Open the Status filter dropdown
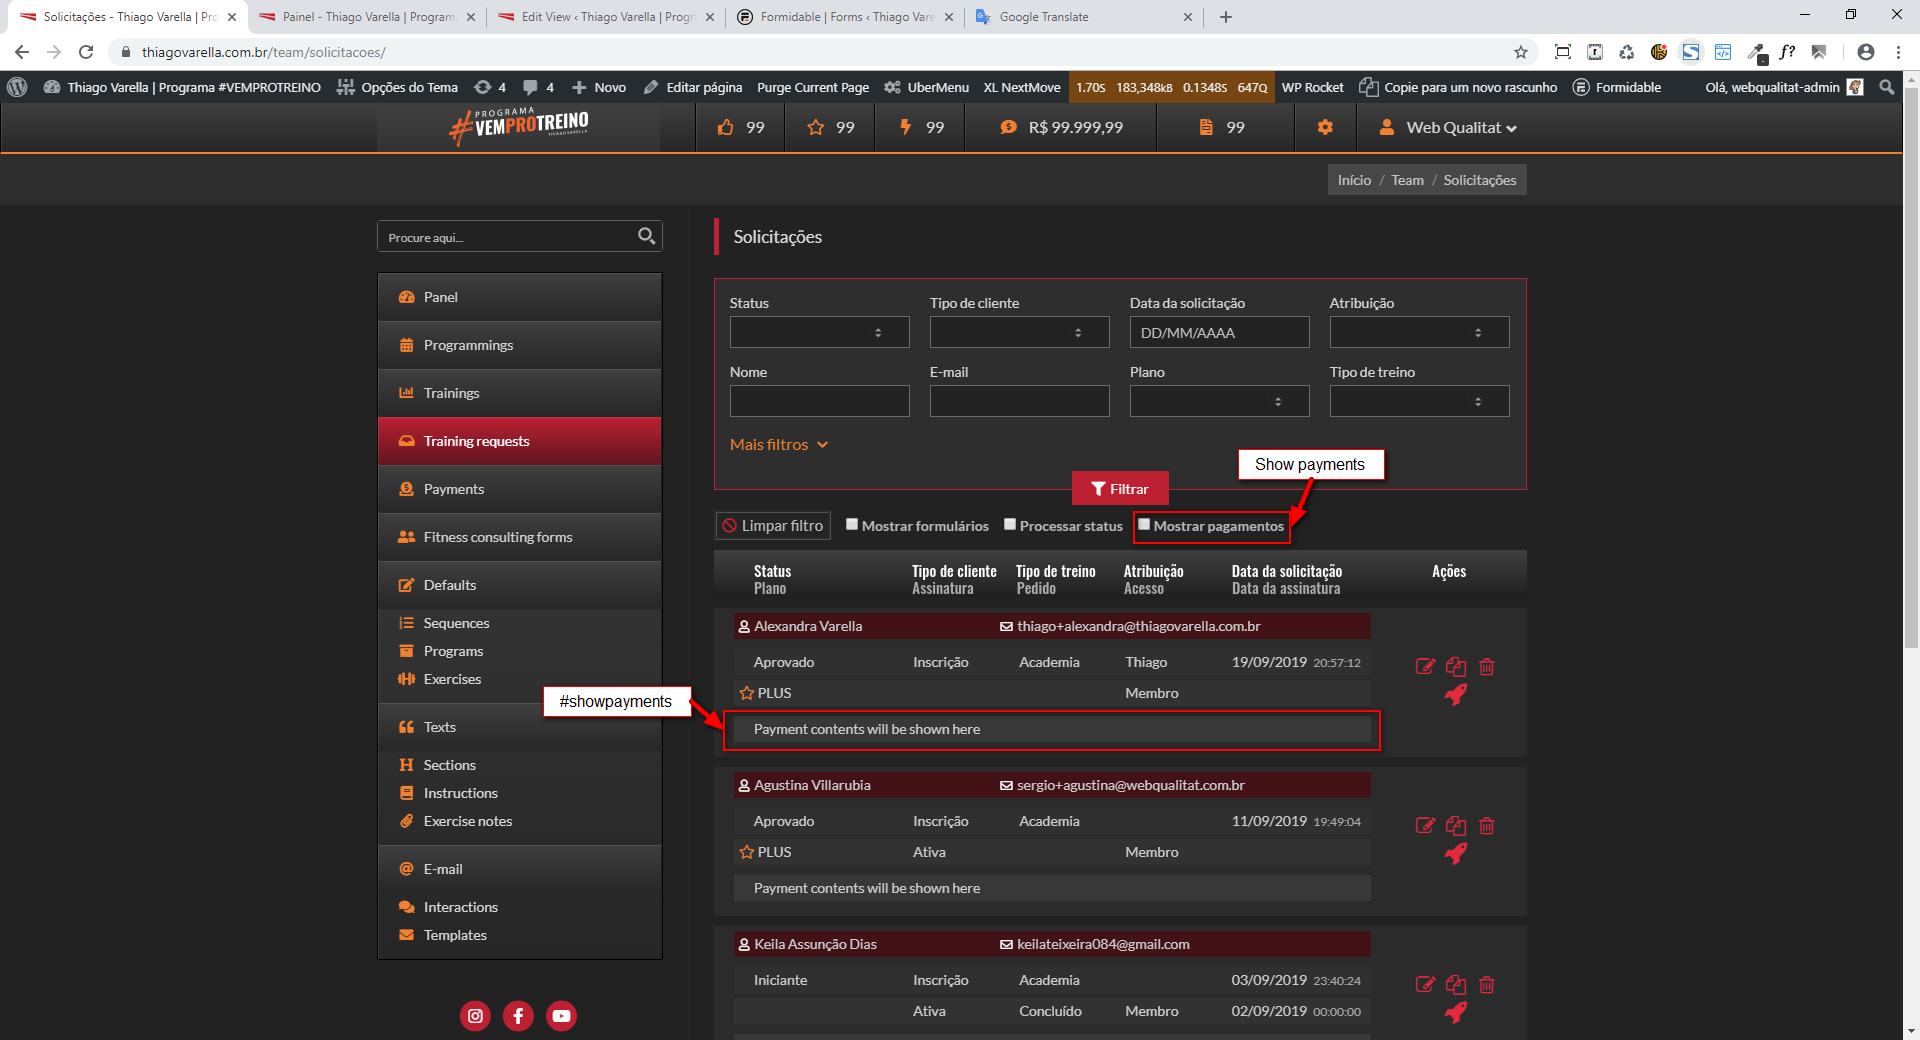 [819, 332]
